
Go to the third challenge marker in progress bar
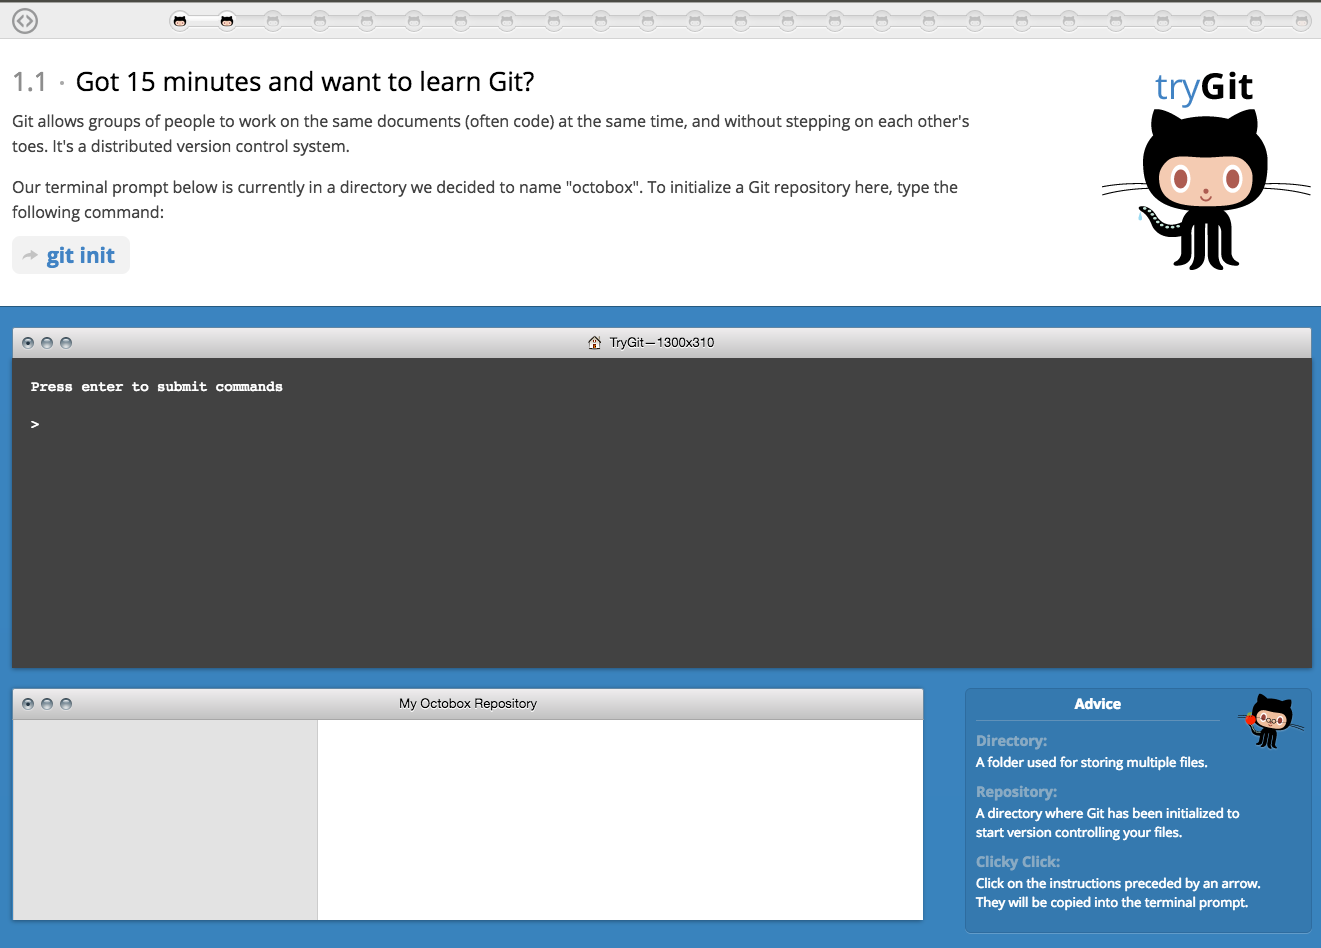coord(273,20)
